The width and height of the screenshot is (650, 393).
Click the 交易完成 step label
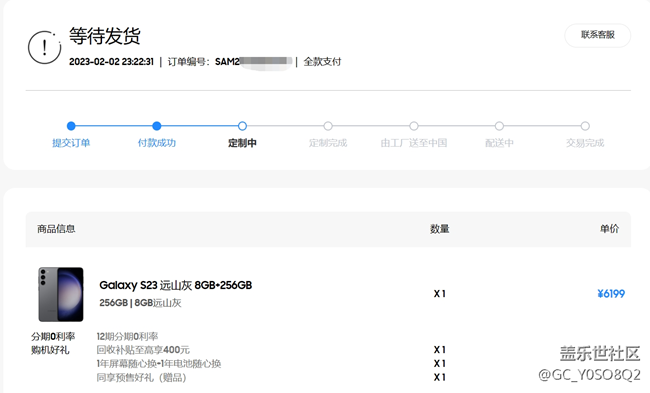[x=585, y=143]
